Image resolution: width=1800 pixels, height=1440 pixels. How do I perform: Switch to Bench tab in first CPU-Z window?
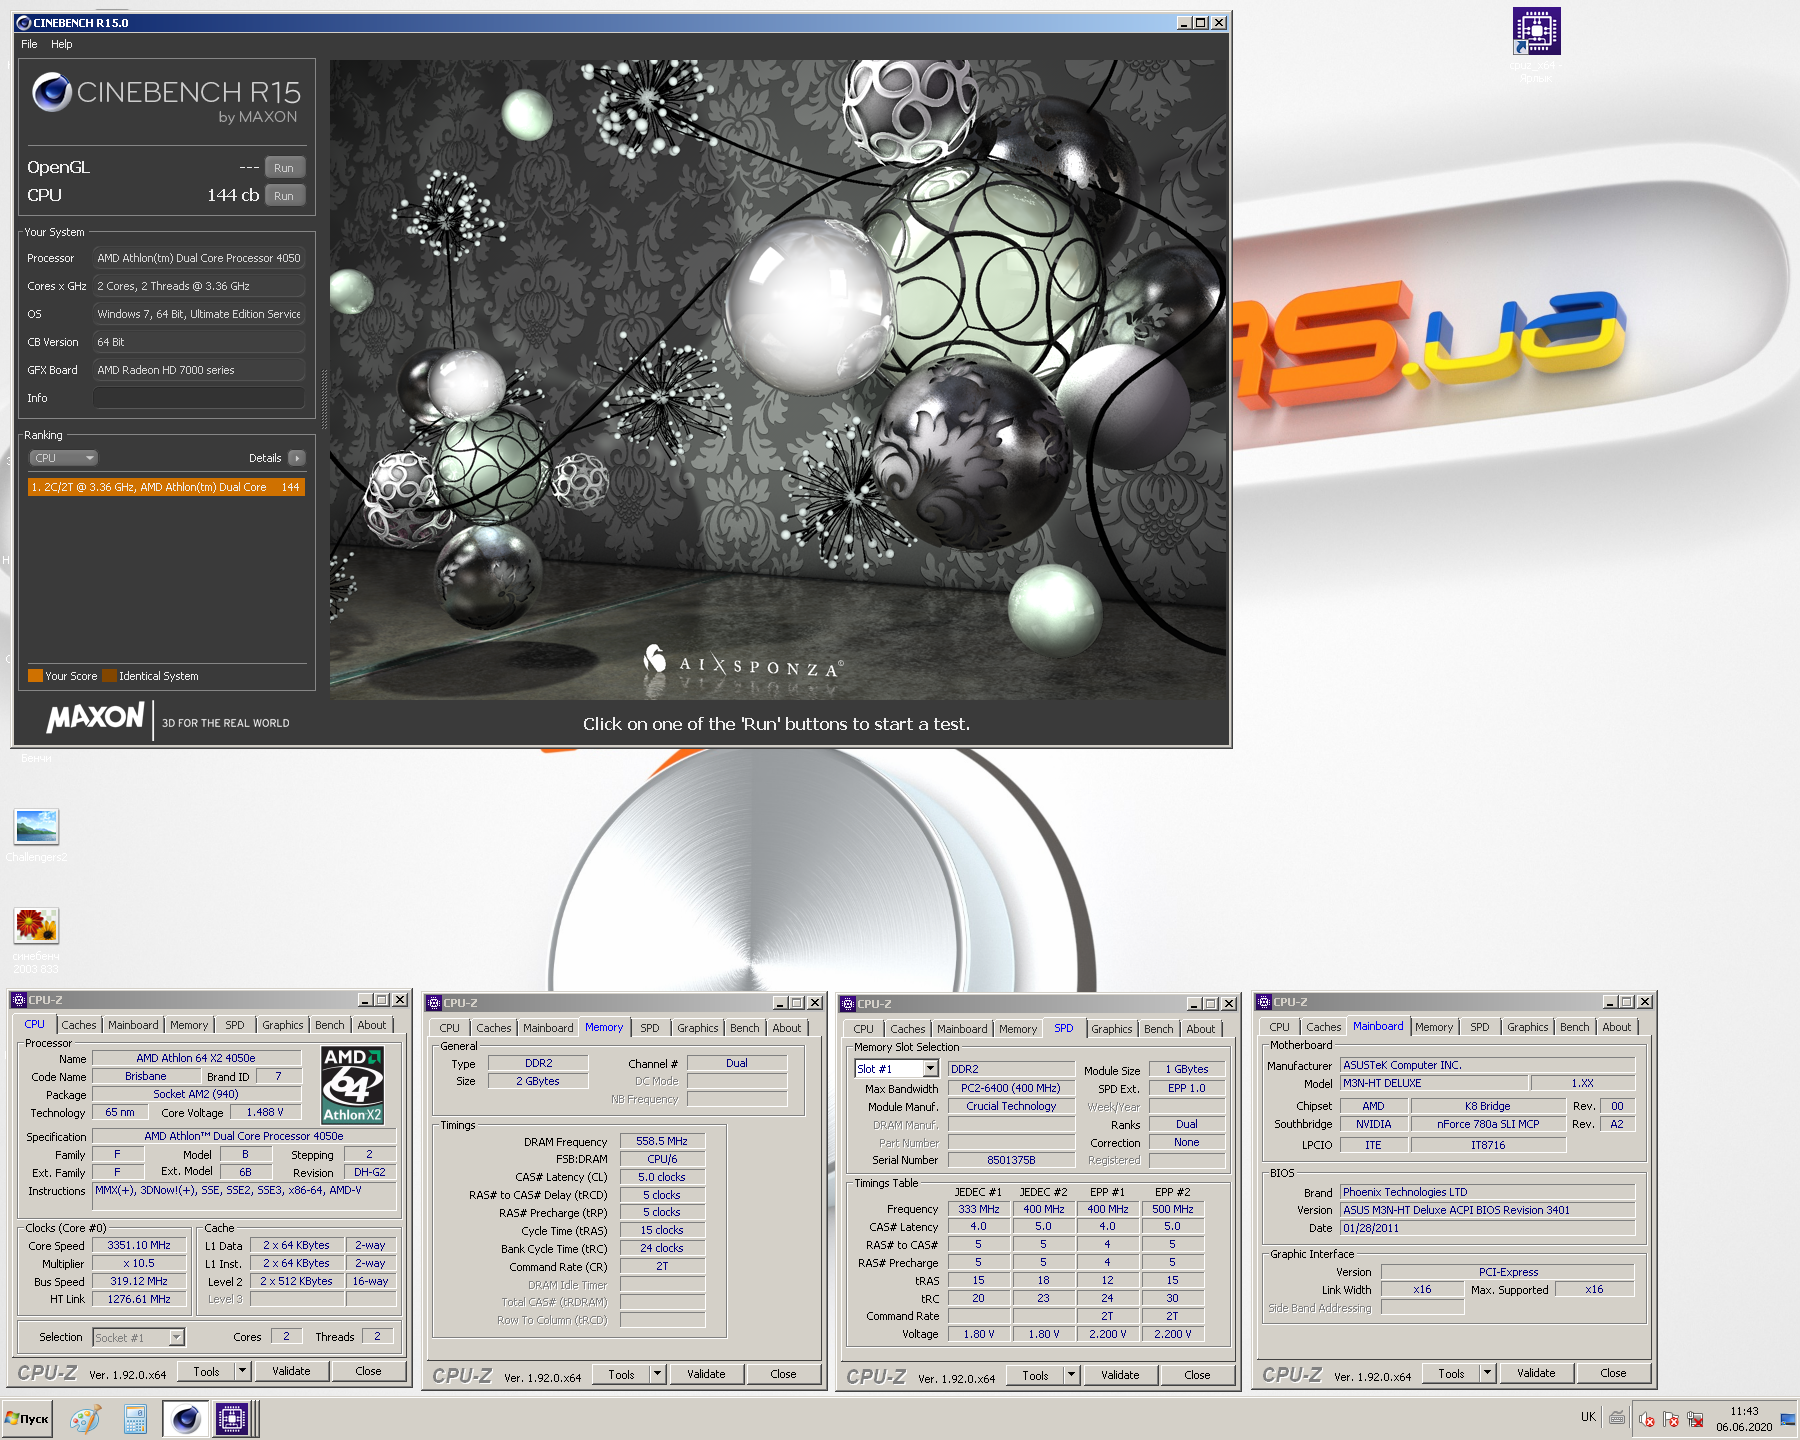pyautogui.click(x=329, y=1025)
